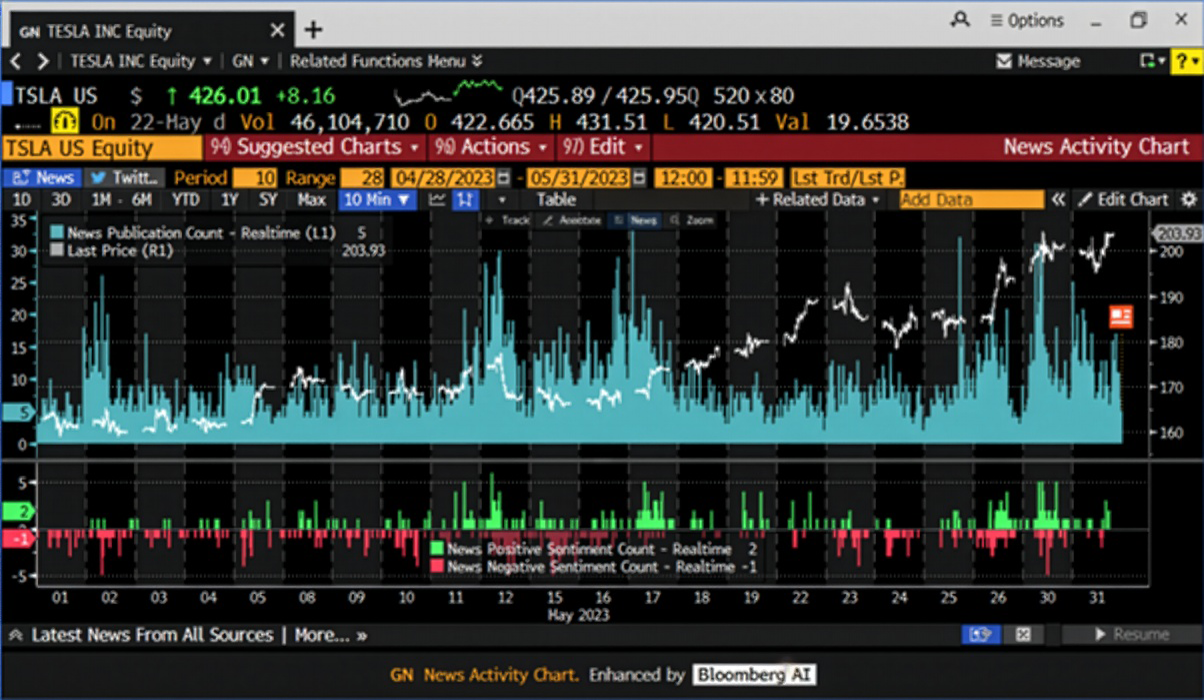
Task: Open the Suggested Charts menu
Action: pos(316,148)
